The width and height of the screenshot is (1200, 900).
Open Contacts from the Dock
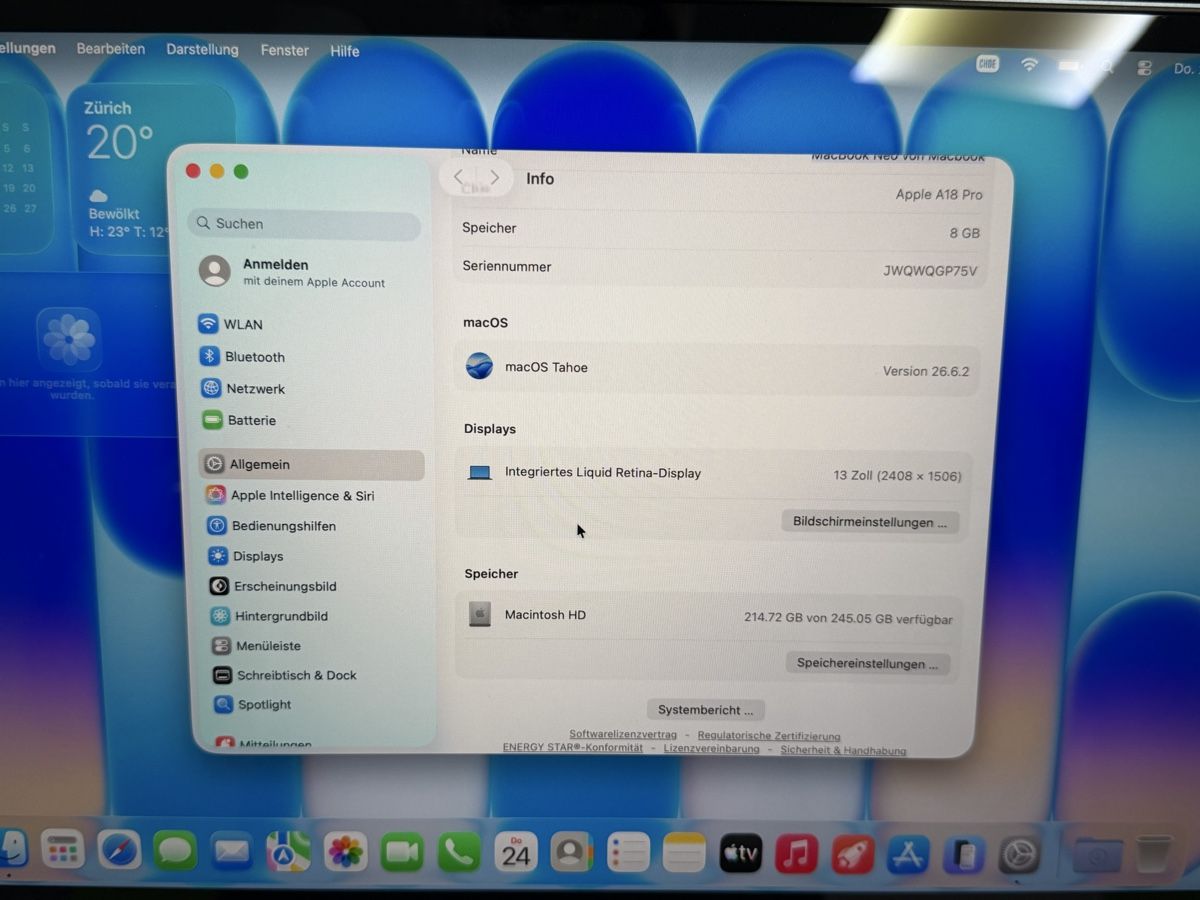pos(572,853)
